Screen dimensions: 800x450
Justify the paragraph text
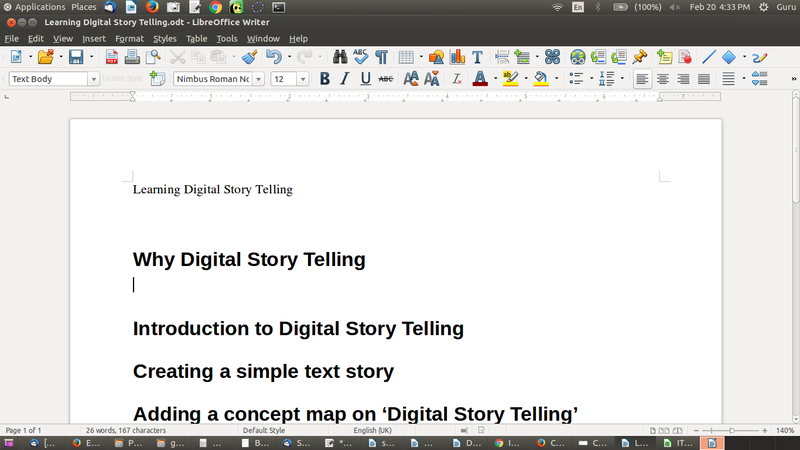tap(704, 79)
